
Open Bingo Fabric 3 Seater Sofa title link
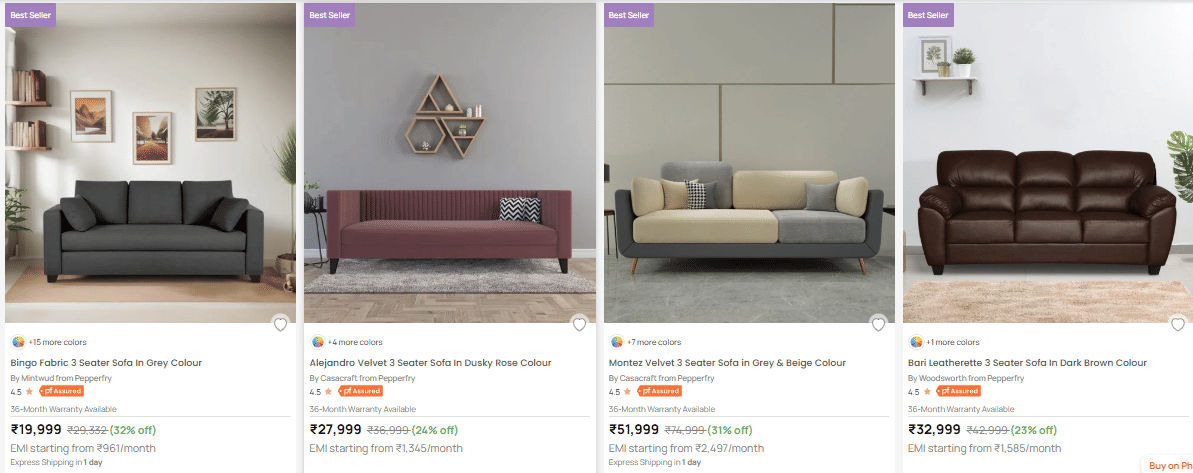pyautogui.click(x=106, y=363)
